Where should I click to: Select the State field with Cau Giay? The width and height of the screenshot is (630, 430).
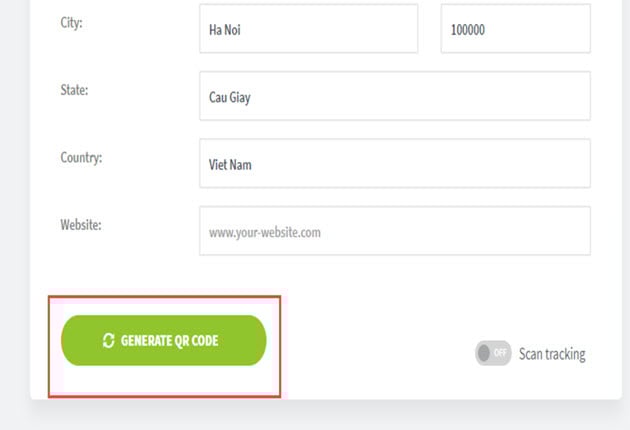[395, 96]
